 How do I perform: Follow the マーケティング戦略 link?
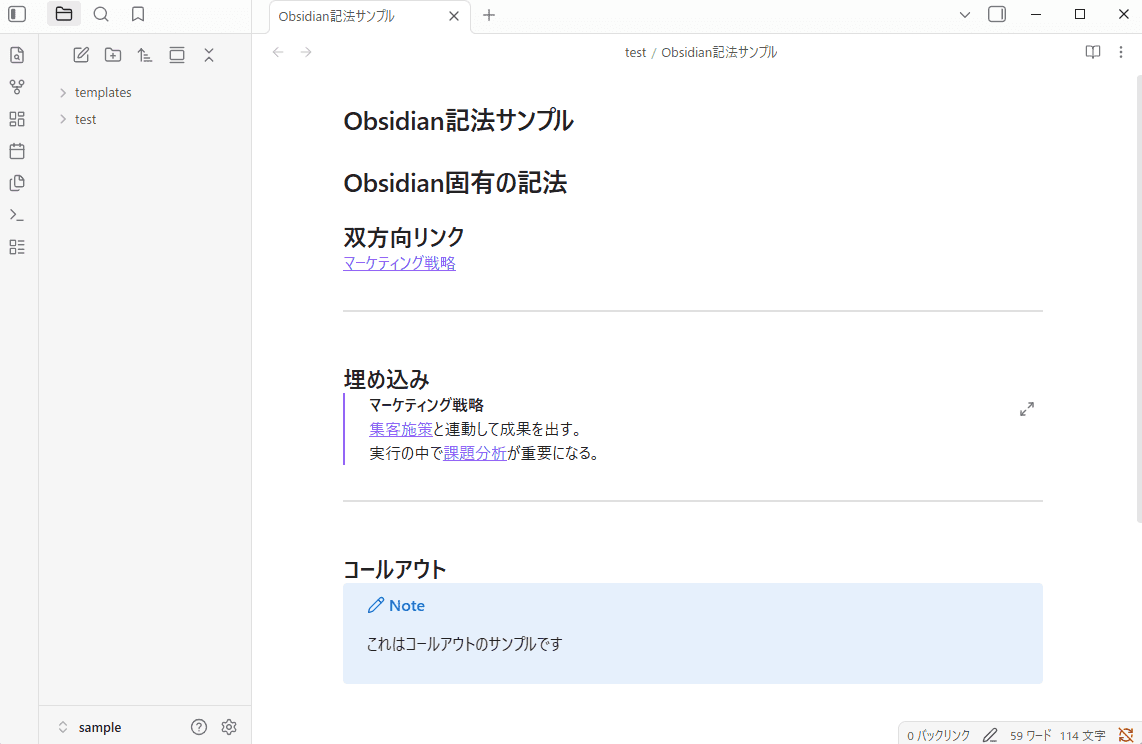(398, 263)
